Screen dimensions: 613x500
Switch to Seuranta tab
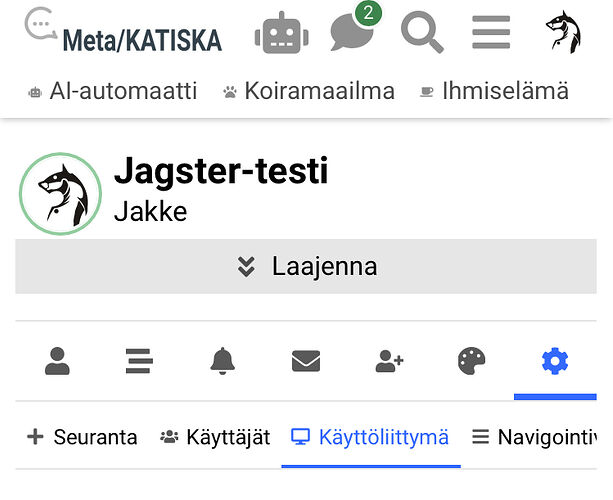coord(82,437)
